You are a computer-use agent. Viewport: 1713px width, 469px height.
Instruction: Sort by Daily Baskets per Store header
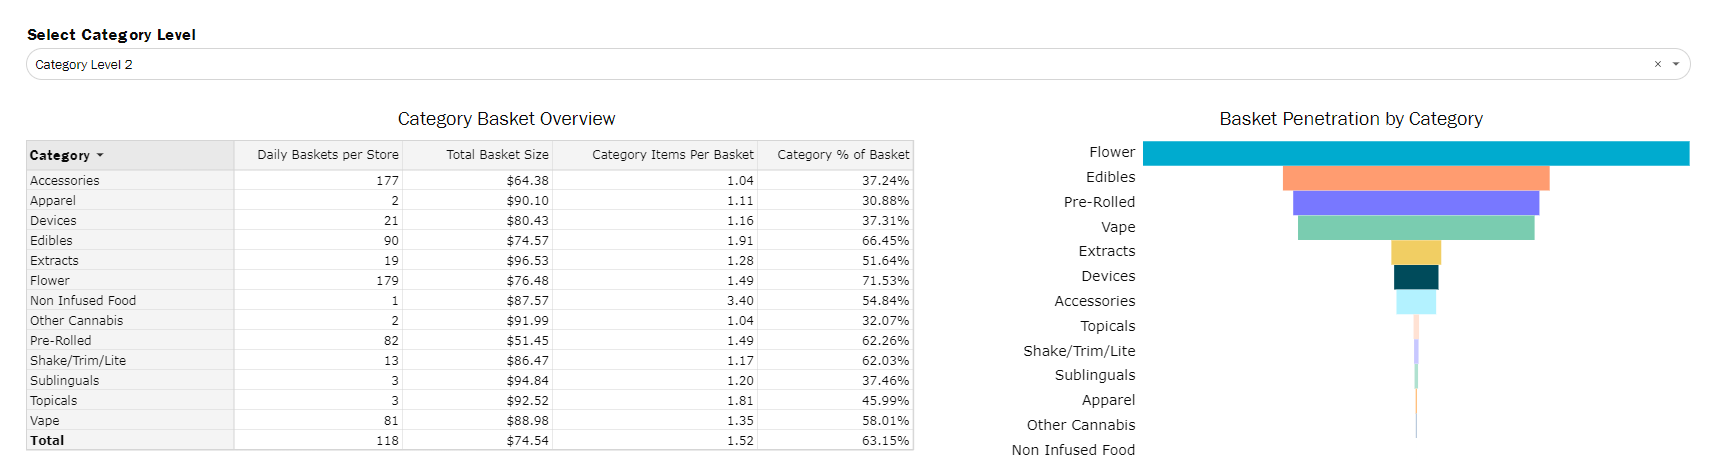click(x=327, y=155)
